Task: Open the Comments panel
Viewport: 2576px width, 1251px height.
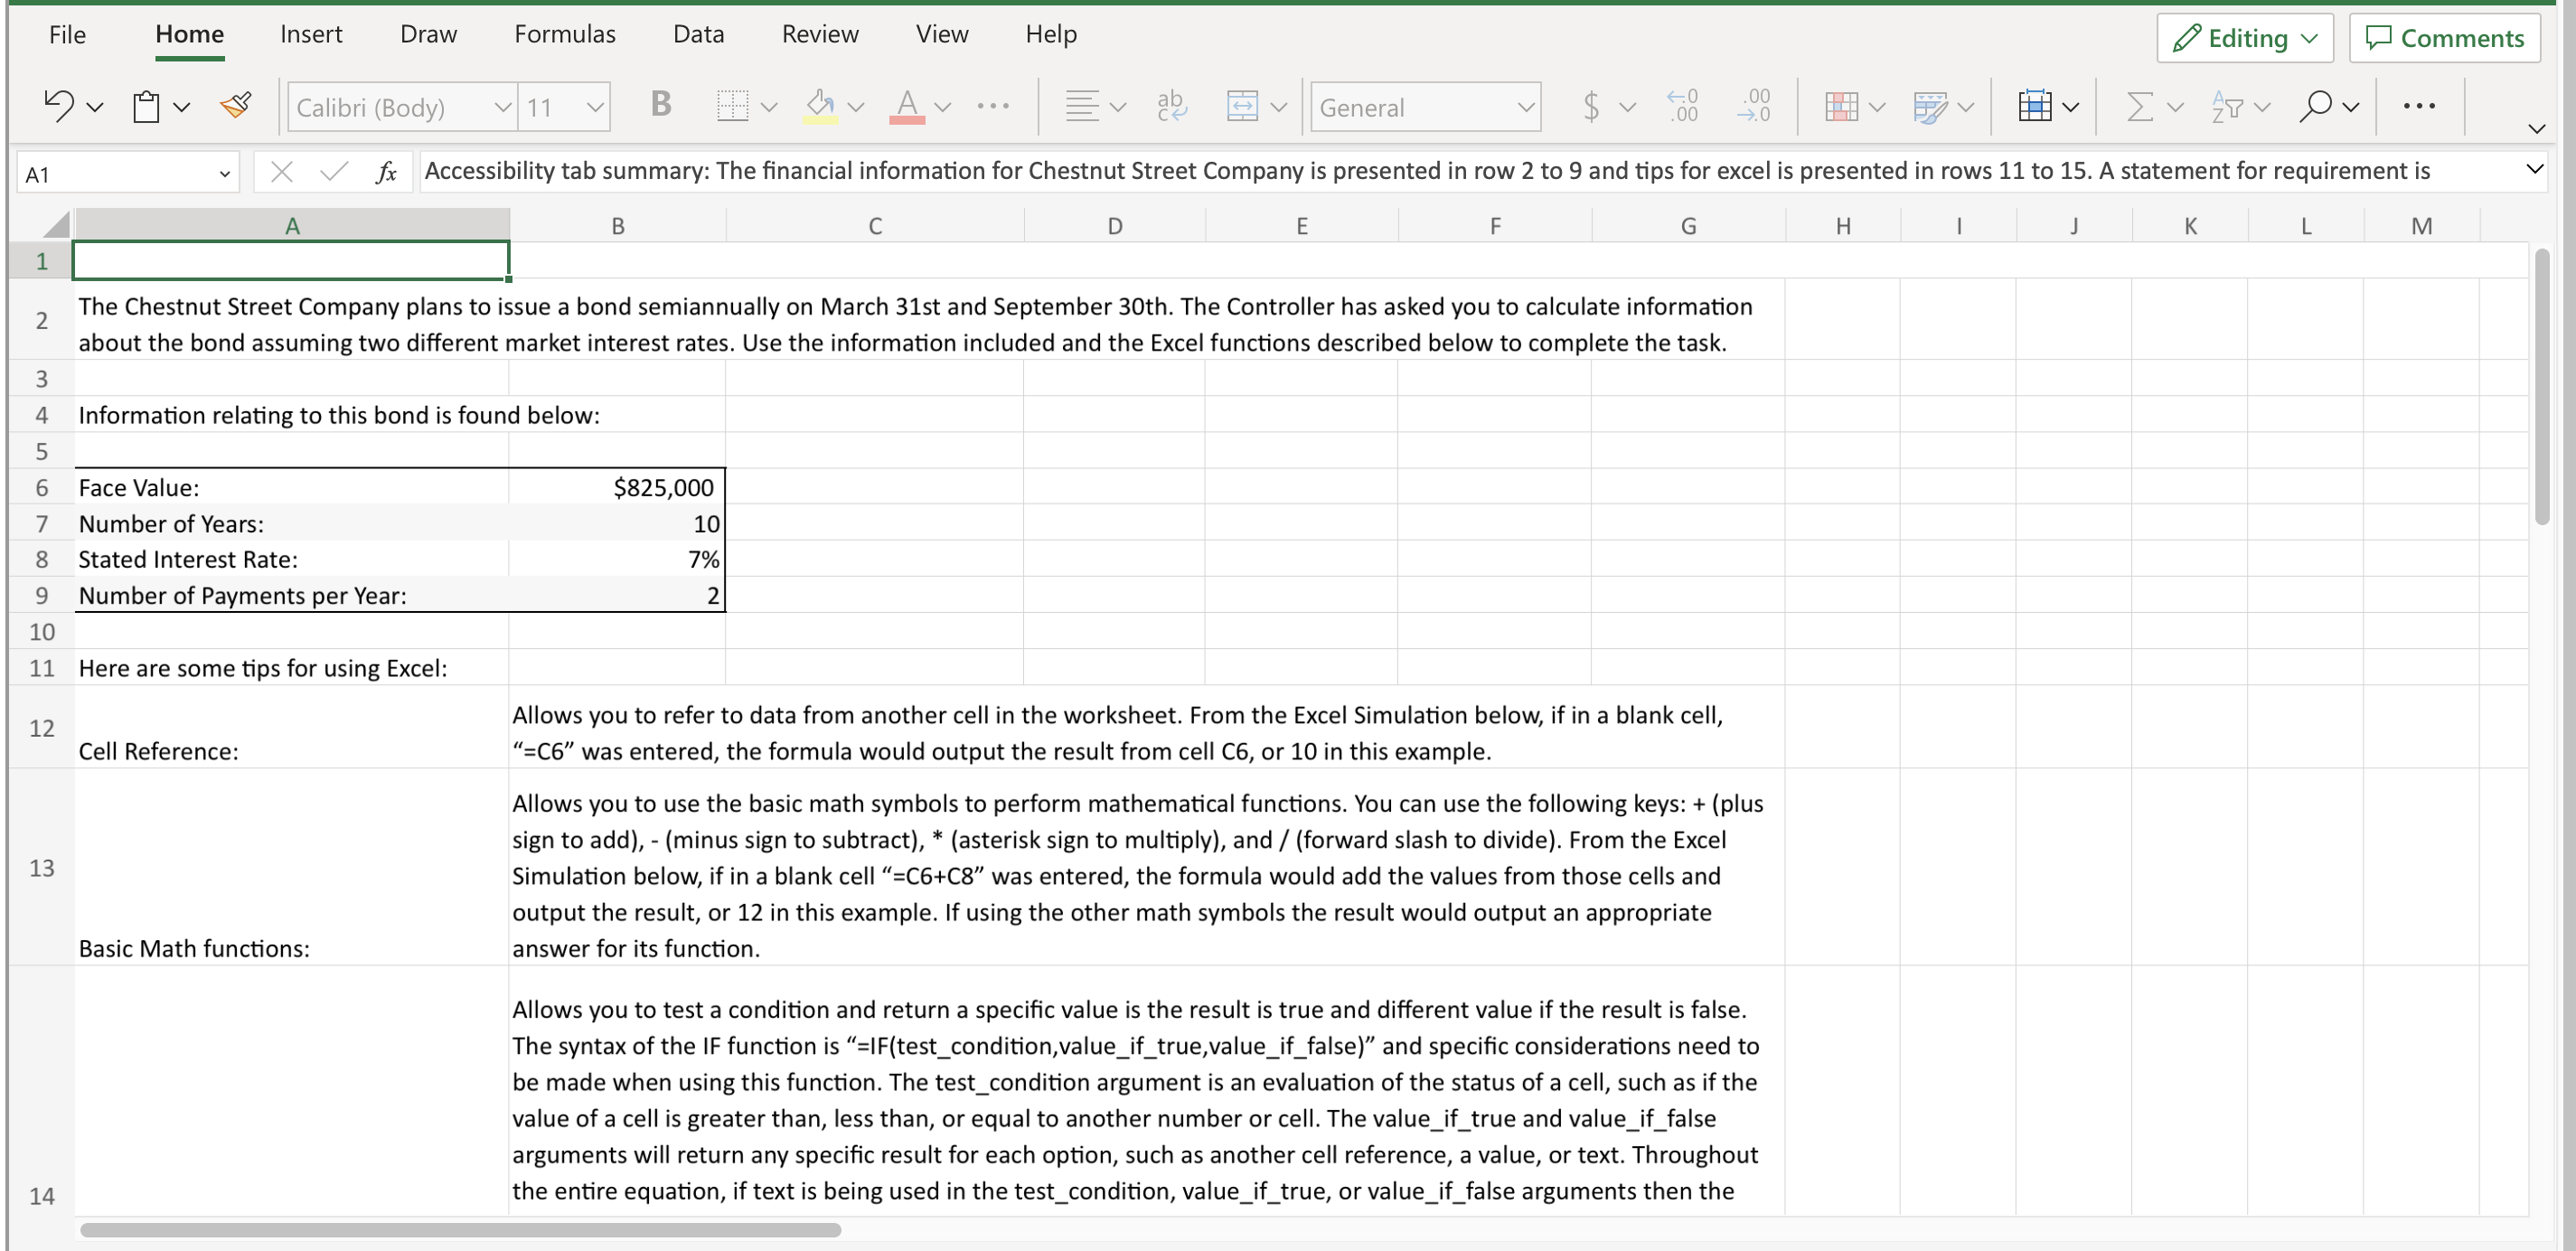Action: pos(2446,38)
